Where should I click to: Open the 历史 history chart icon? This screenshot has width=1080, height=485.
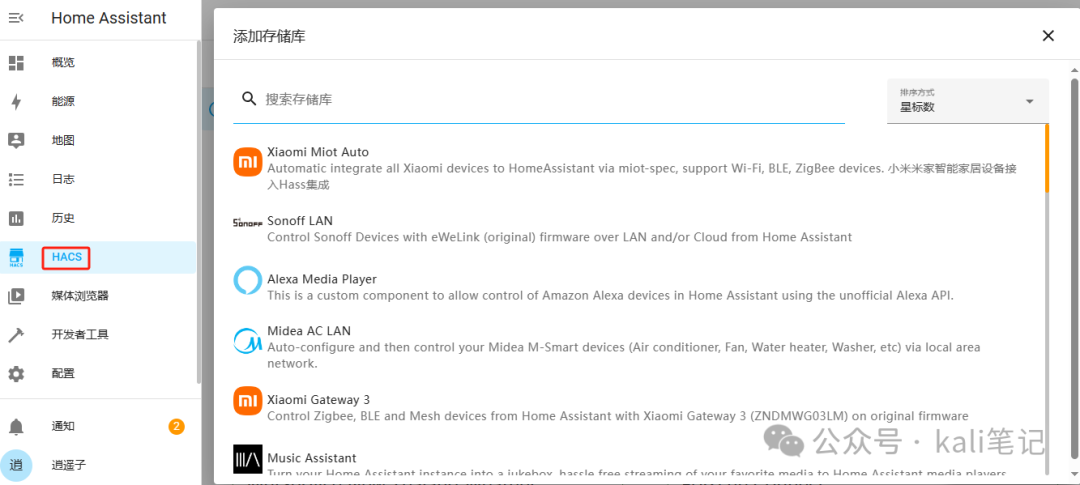coord(16,218)
